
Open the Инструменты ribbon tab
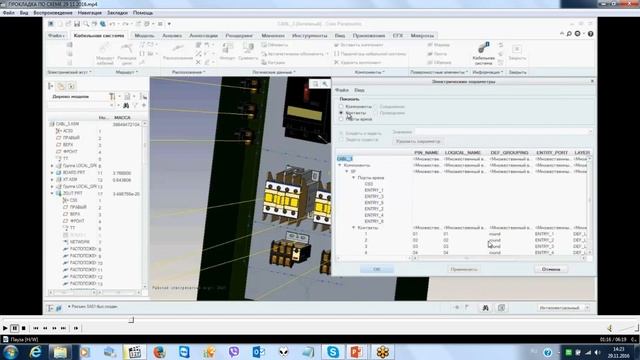(309, 36)
